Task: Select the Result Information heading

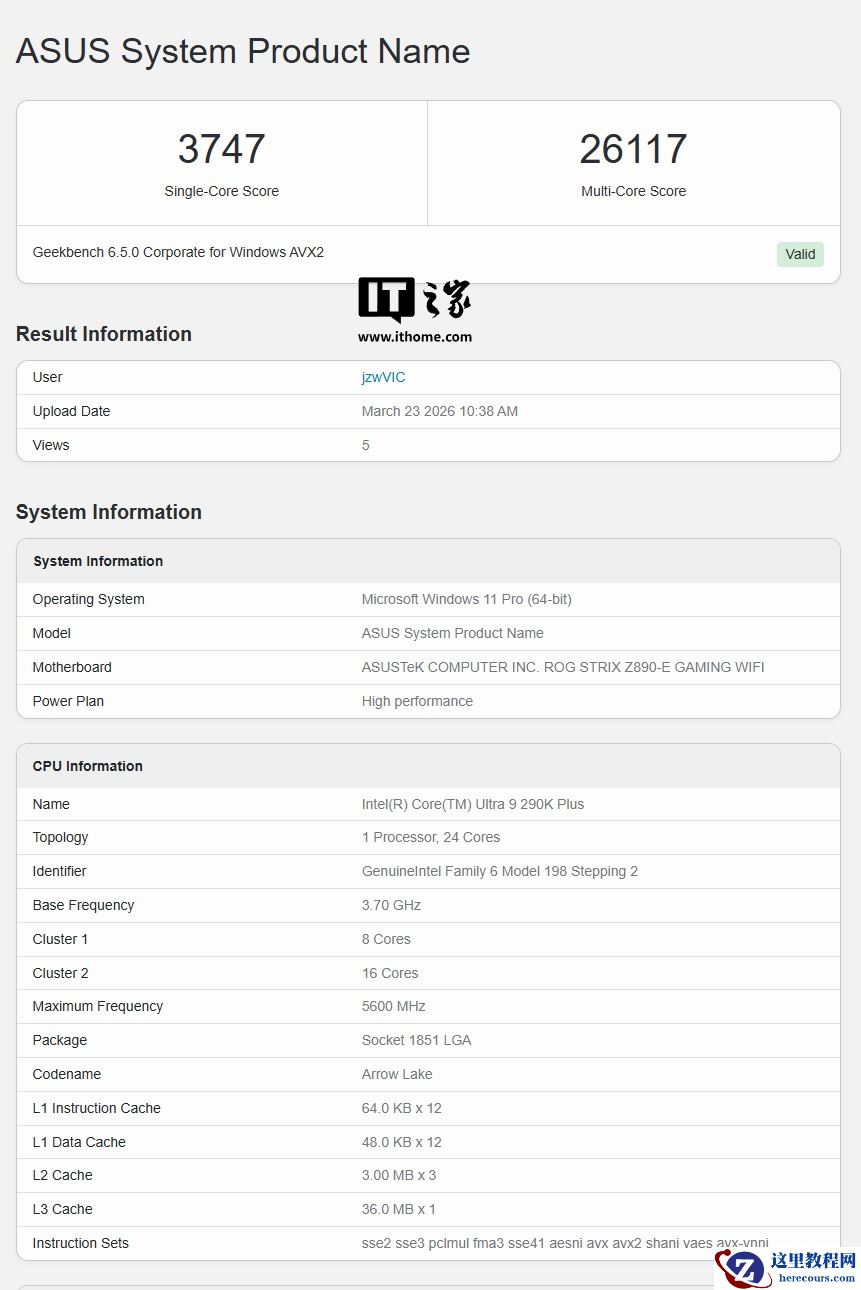Action: tap(104, 334)
